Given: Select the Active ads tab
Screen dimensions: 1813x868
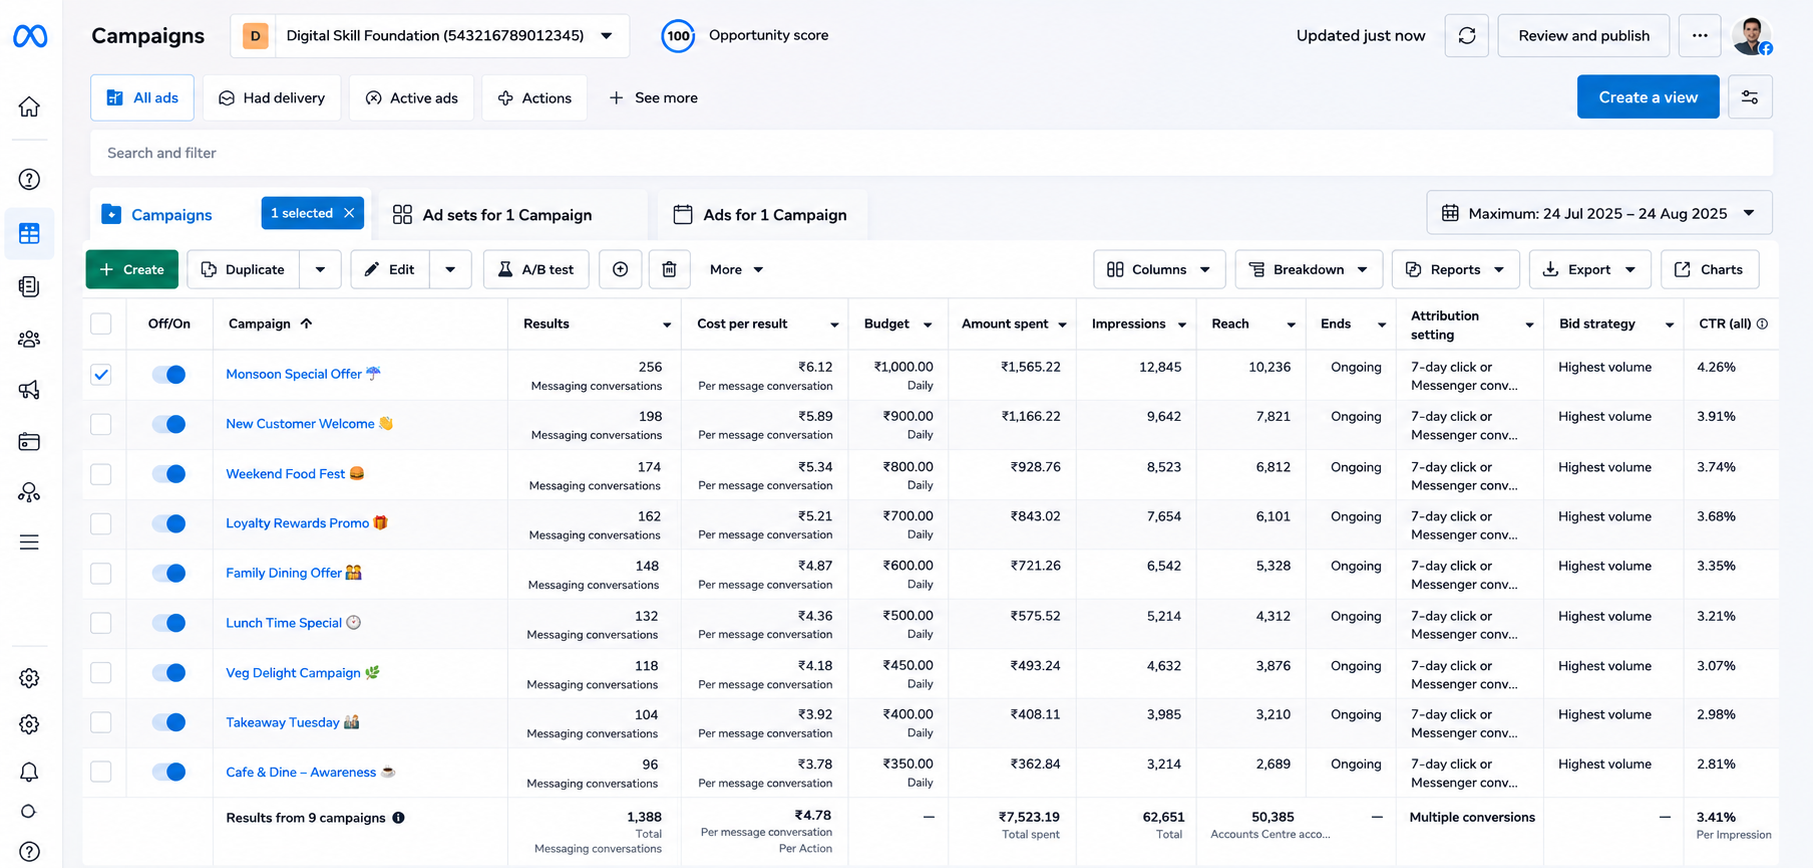Looking at the screenshot, I should [411, 98].
